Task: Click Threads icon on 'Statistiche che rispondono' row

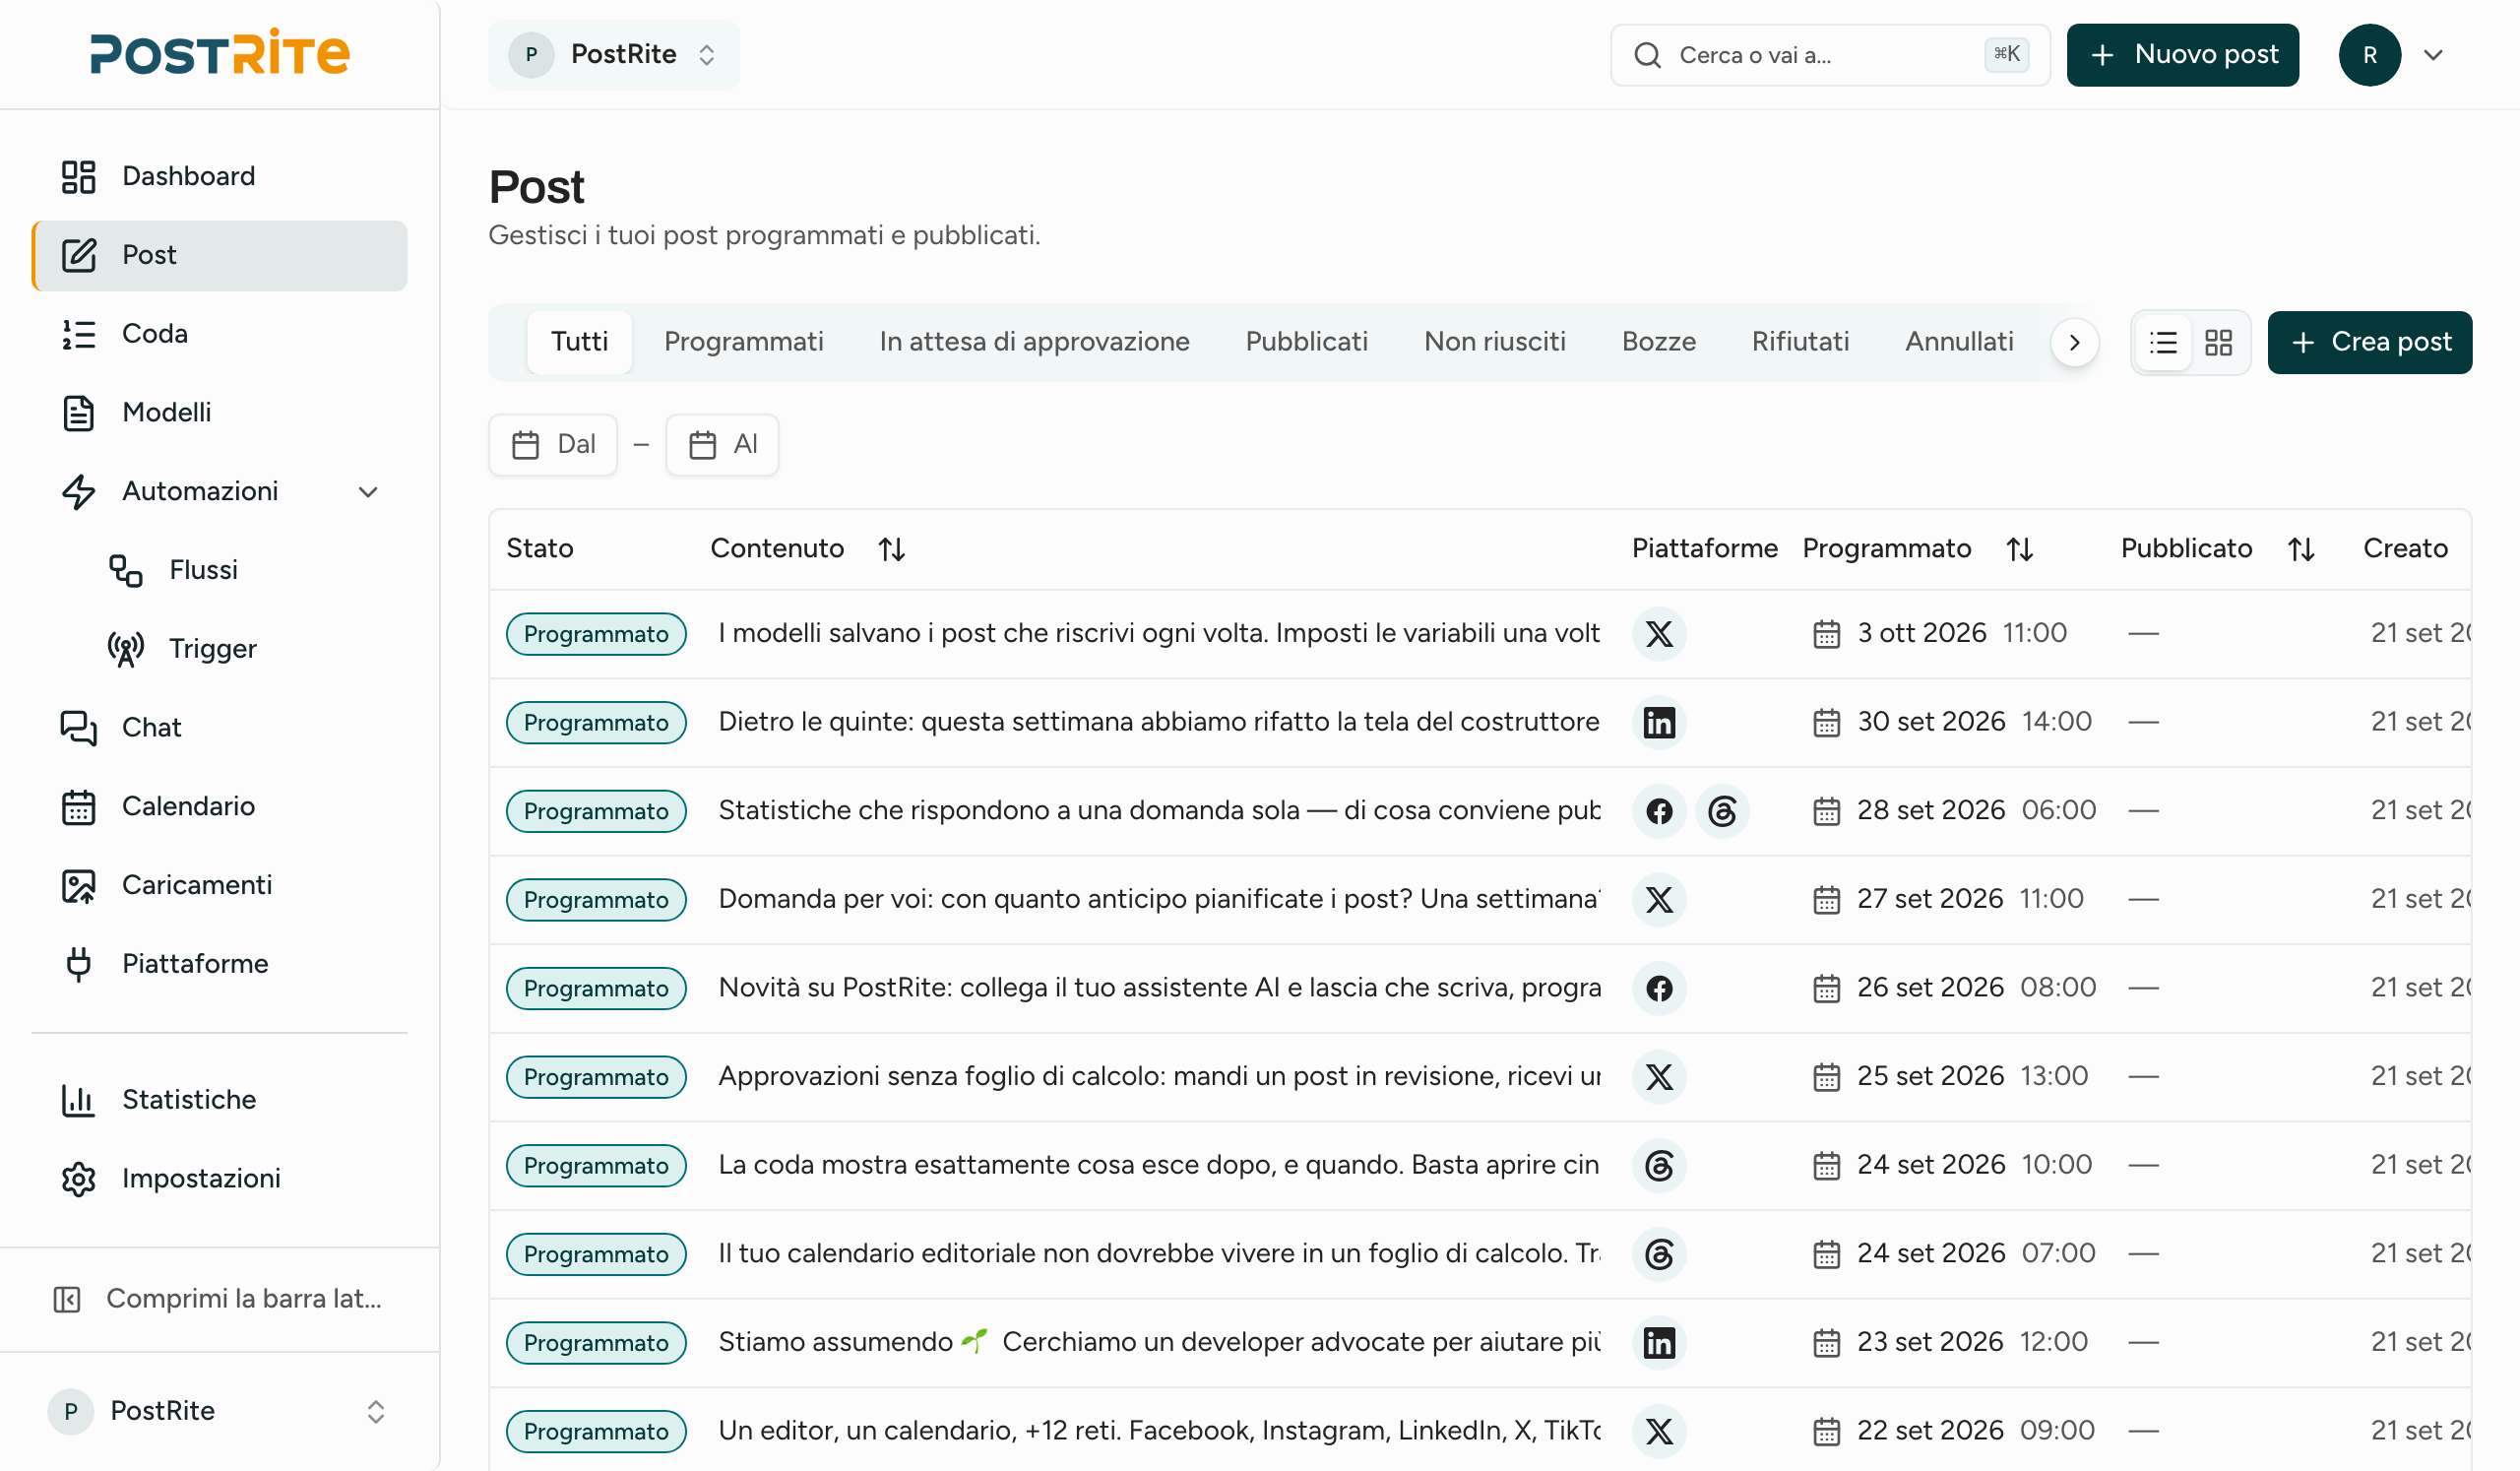Action: coord(1722,811)
